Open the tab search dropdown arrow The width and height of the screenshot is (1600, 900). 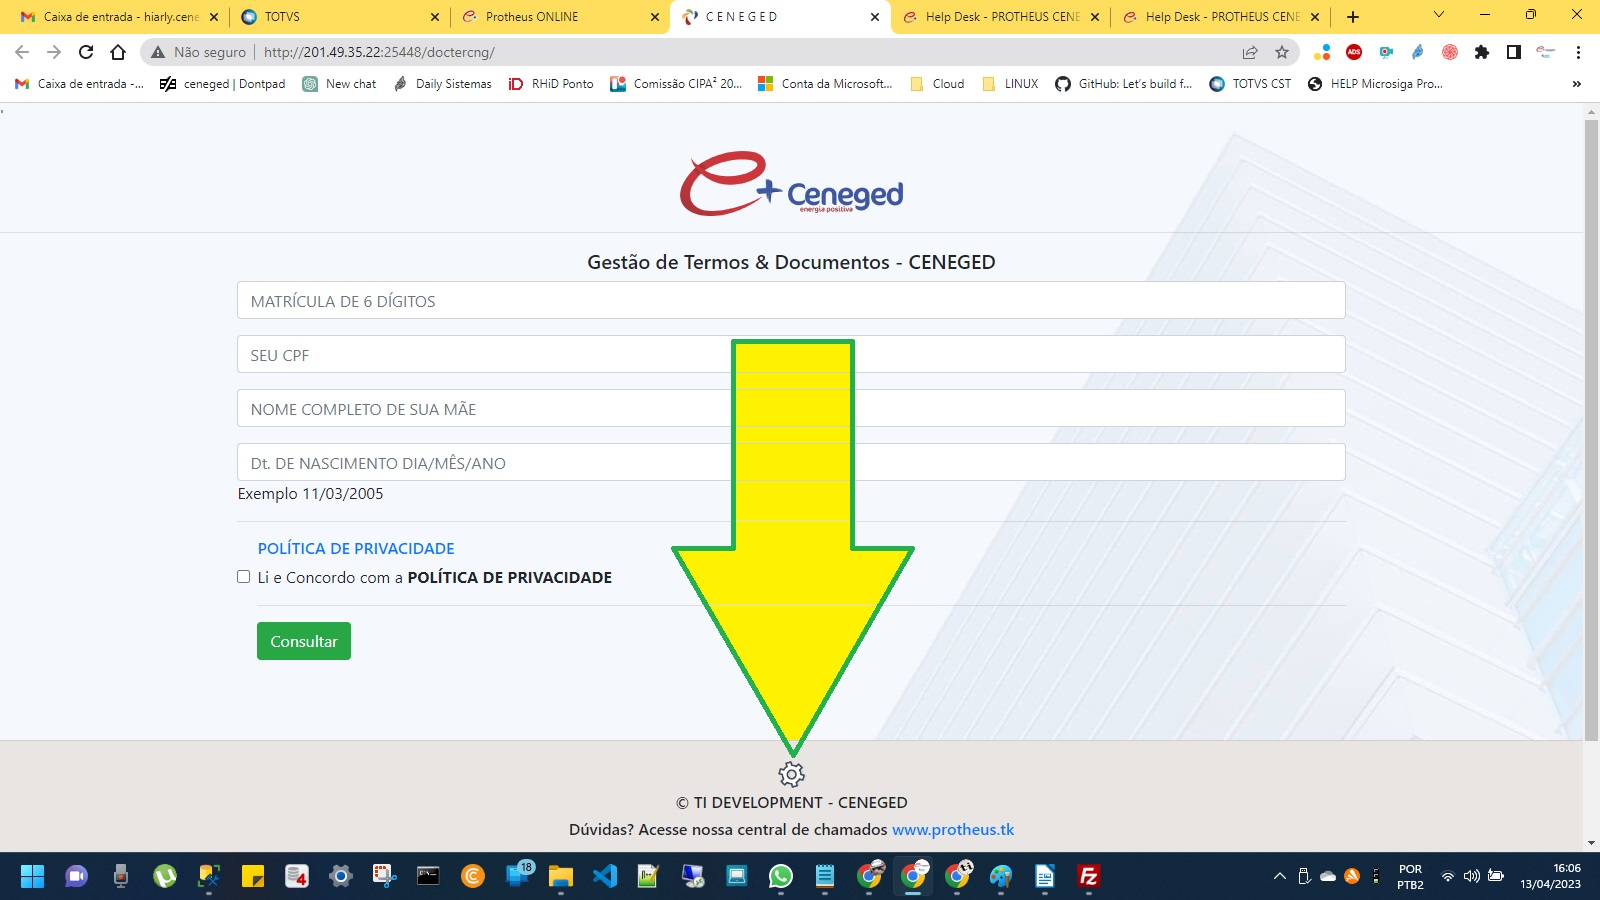point(1439,16)
